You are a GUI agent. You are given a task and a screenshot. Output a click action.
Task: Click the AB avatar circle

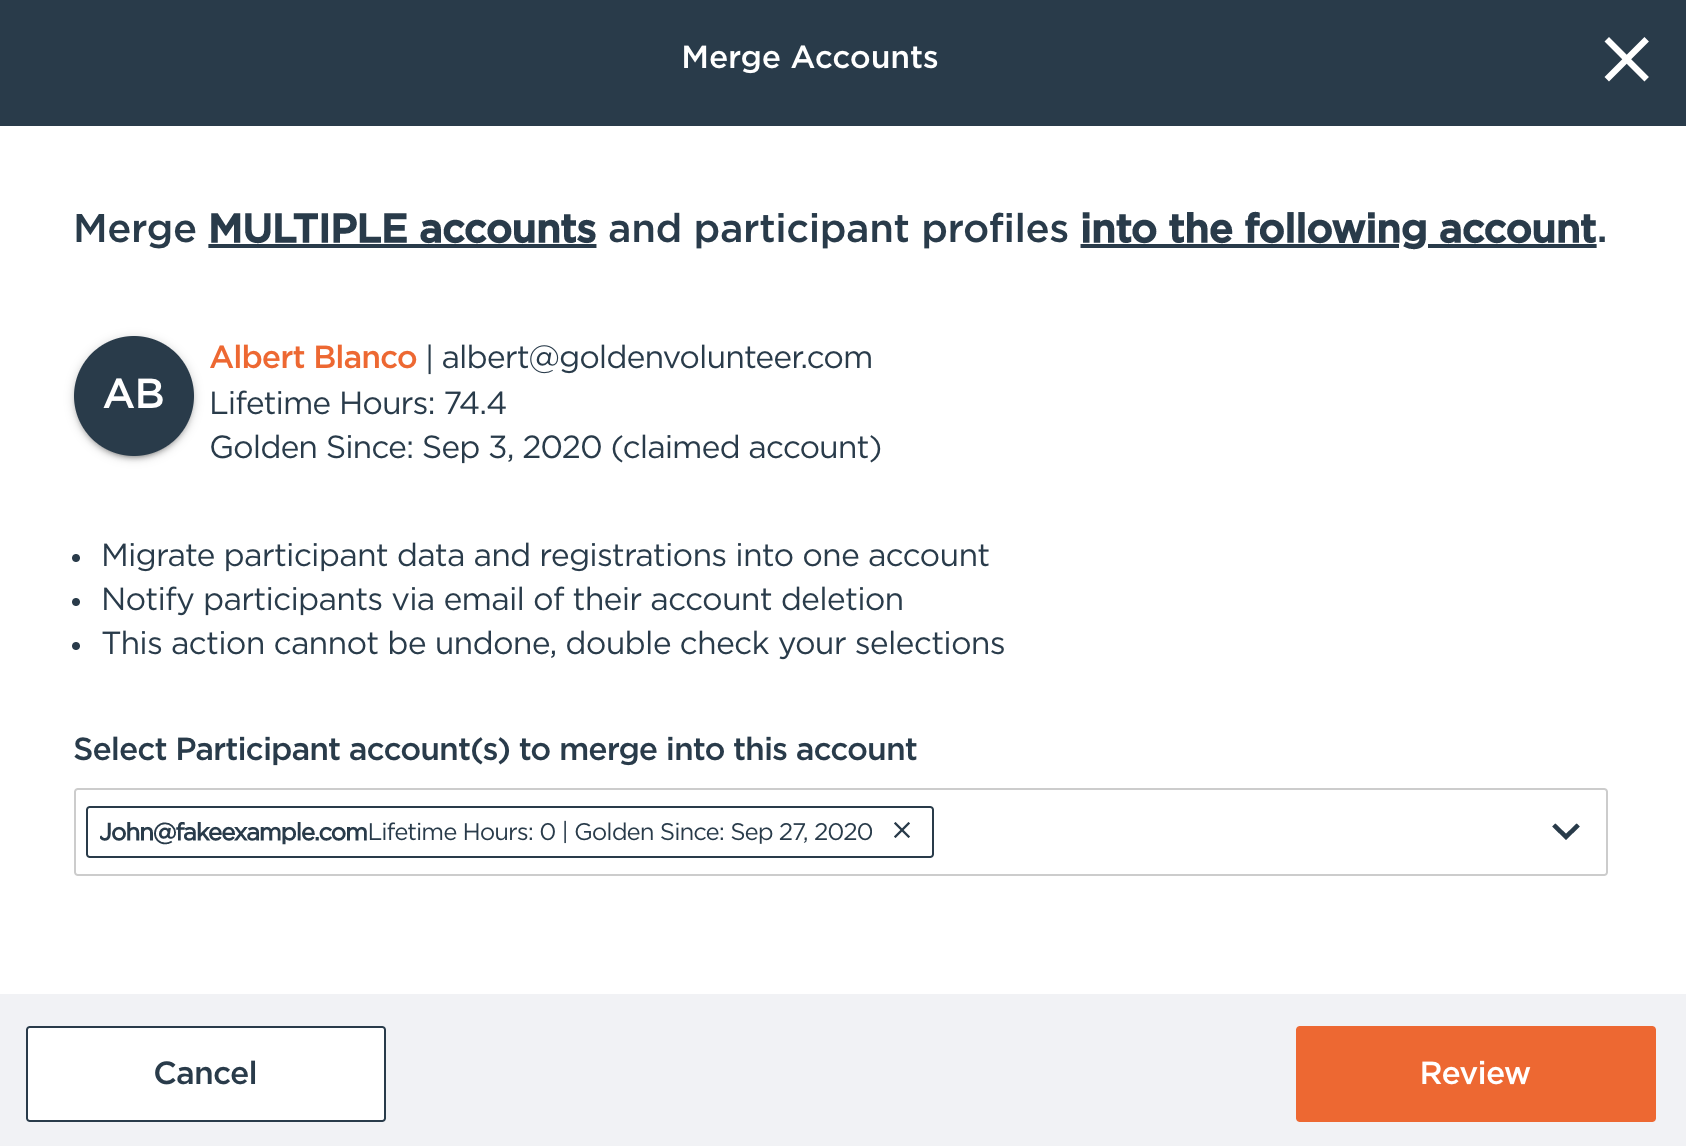pyautogui.click(x=134, y=396)
